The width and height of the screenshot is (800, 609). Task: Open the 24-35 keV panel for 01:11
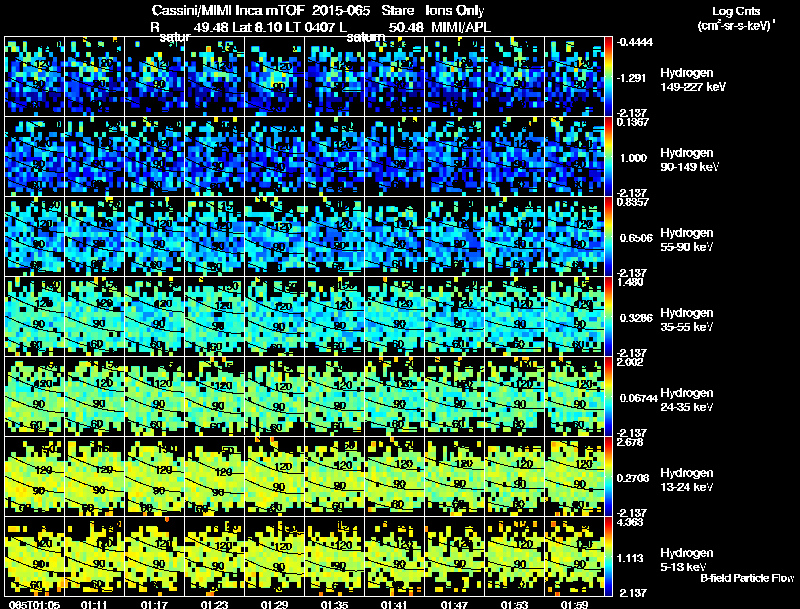[x=94, y=396]
